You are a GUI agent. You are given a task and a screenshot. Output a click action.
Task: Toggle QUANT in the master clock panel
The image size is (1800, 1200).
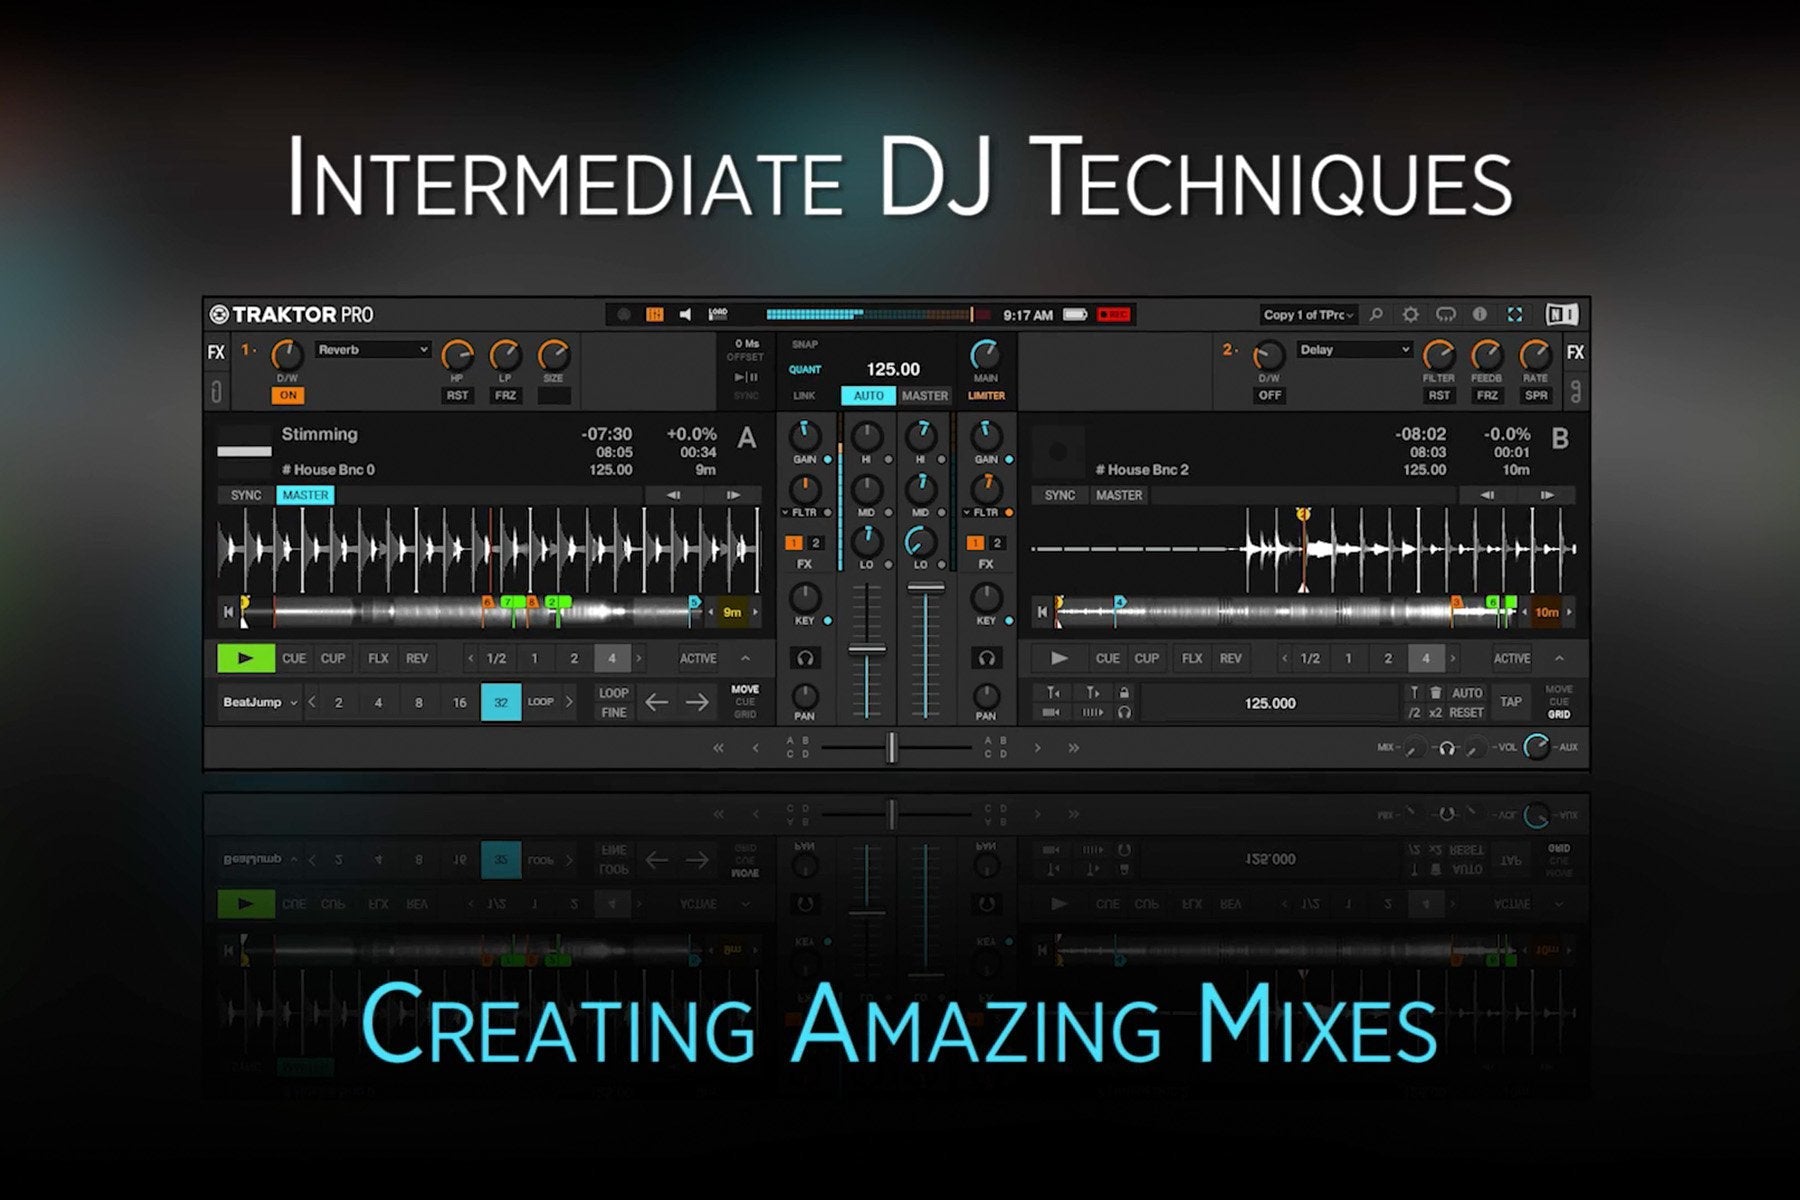click(x=806, y=370)
